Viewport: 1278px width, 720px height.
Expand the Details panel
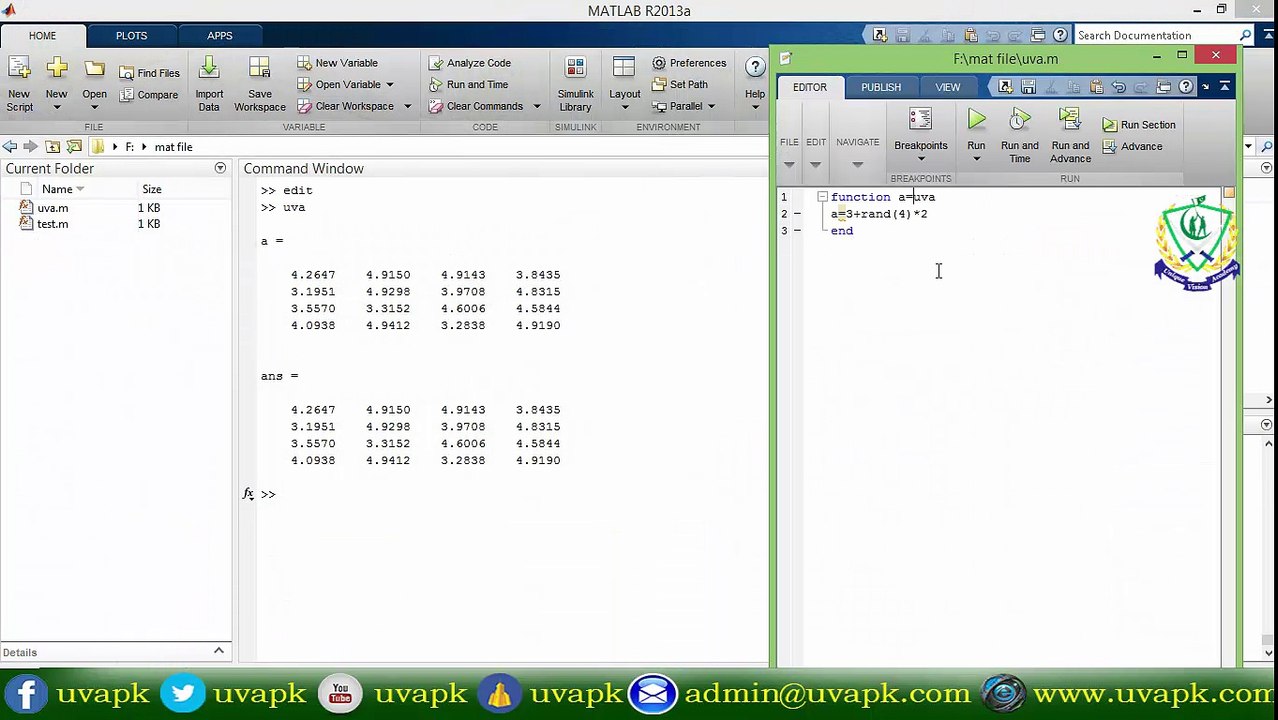[x=218, y=651]
